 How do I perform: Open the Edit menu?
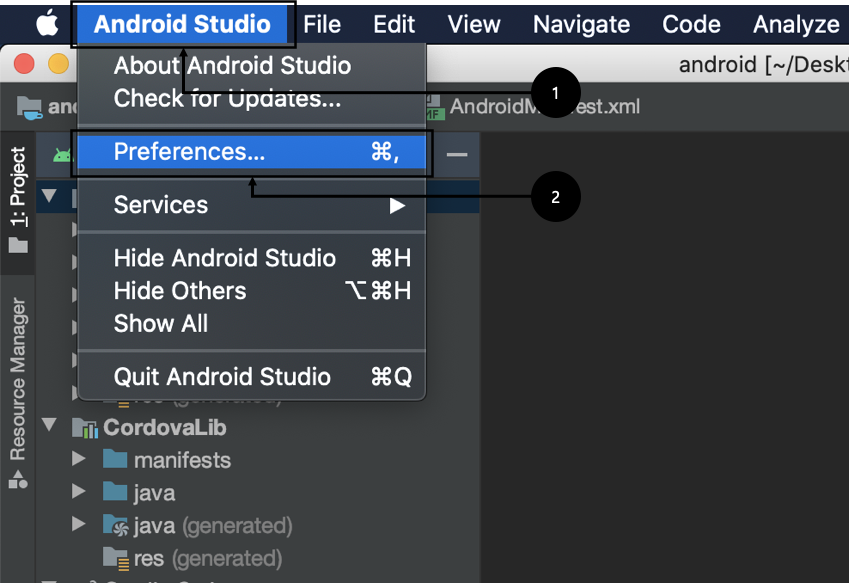click(x=394, y=24)
